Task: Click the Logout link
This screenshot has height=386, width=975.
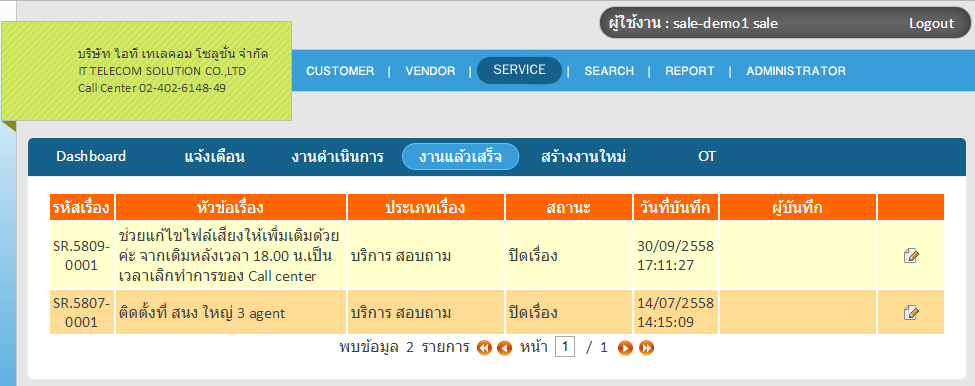Action: point(931,24)
